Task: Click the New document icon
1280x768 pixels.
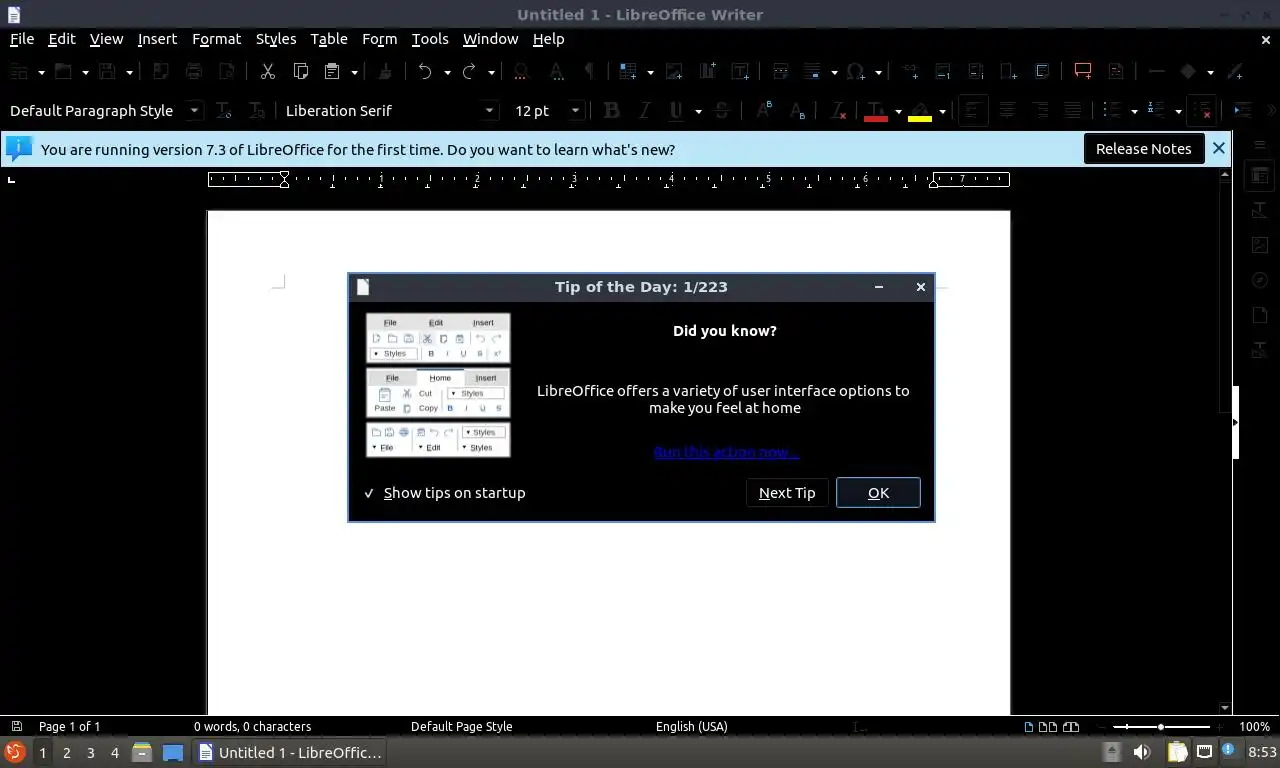Action: (19, 72)
